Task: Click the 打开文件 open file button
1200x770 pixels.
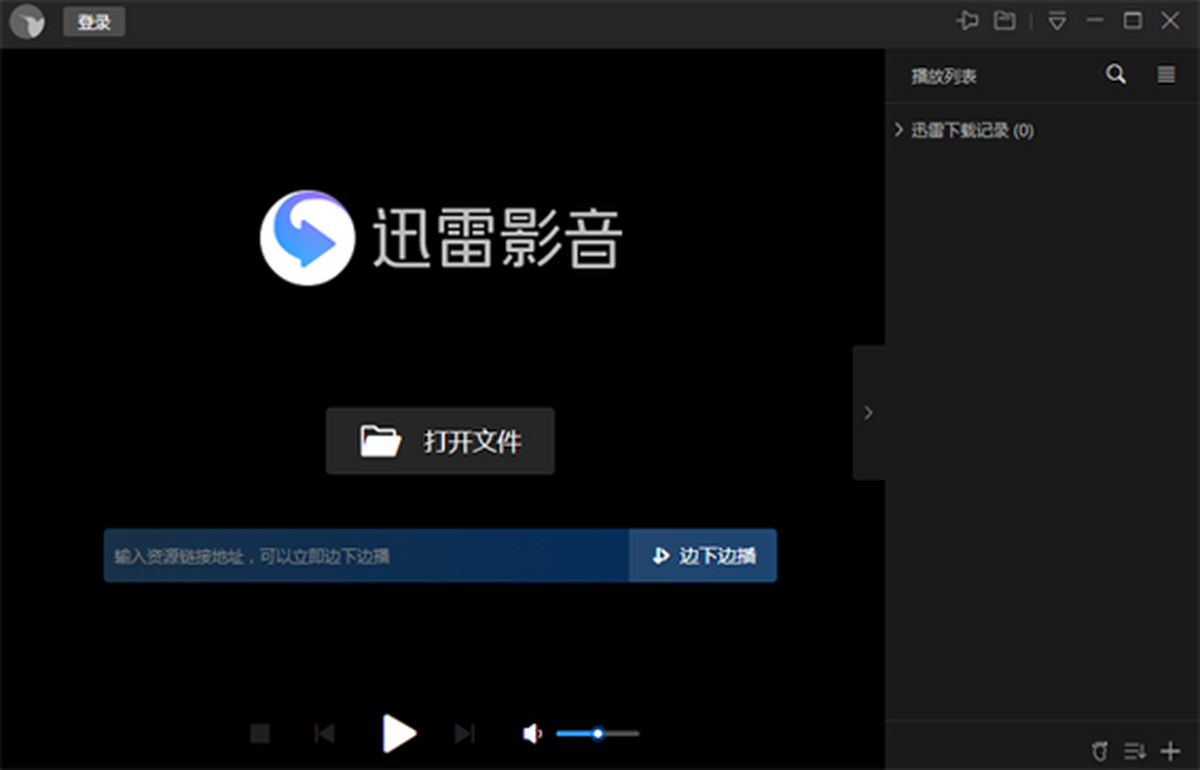Action: (x=440, y=441)
